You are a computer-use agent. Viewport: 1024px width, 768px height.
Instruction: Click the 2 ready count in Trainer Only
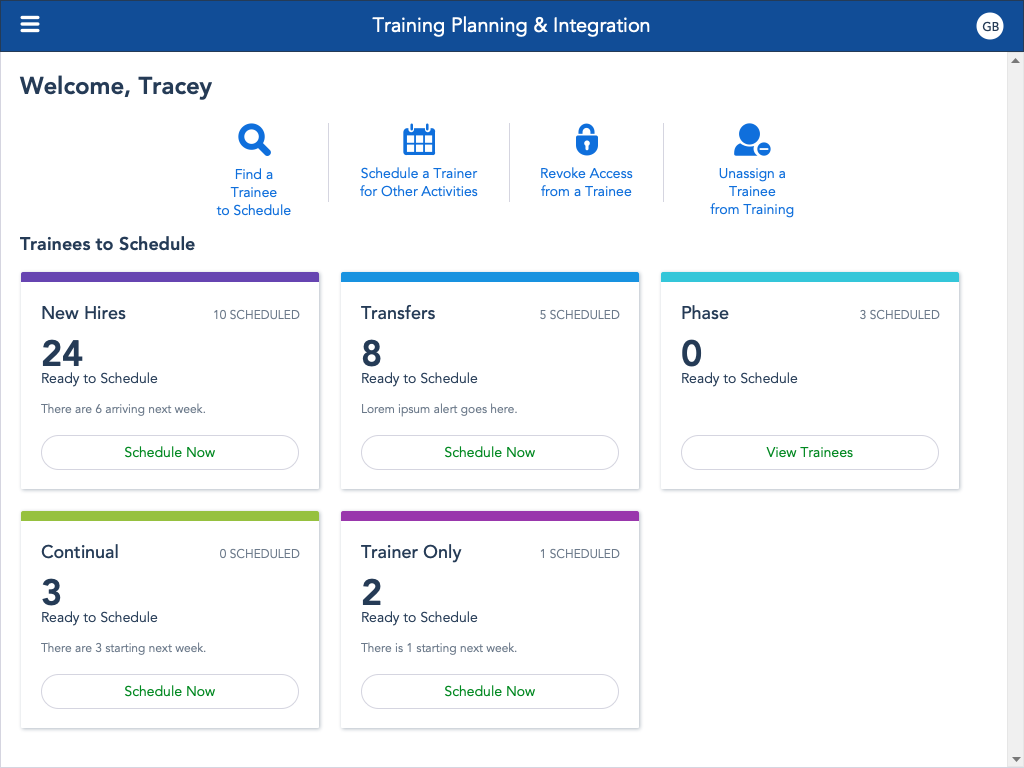pyautogui.click(x=372, y=592)
